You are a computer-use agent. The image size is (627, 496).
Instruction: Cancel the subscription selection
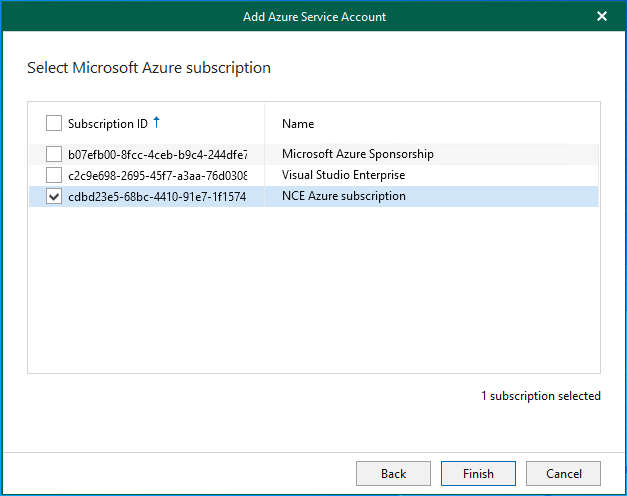click(x=563, y=473)
